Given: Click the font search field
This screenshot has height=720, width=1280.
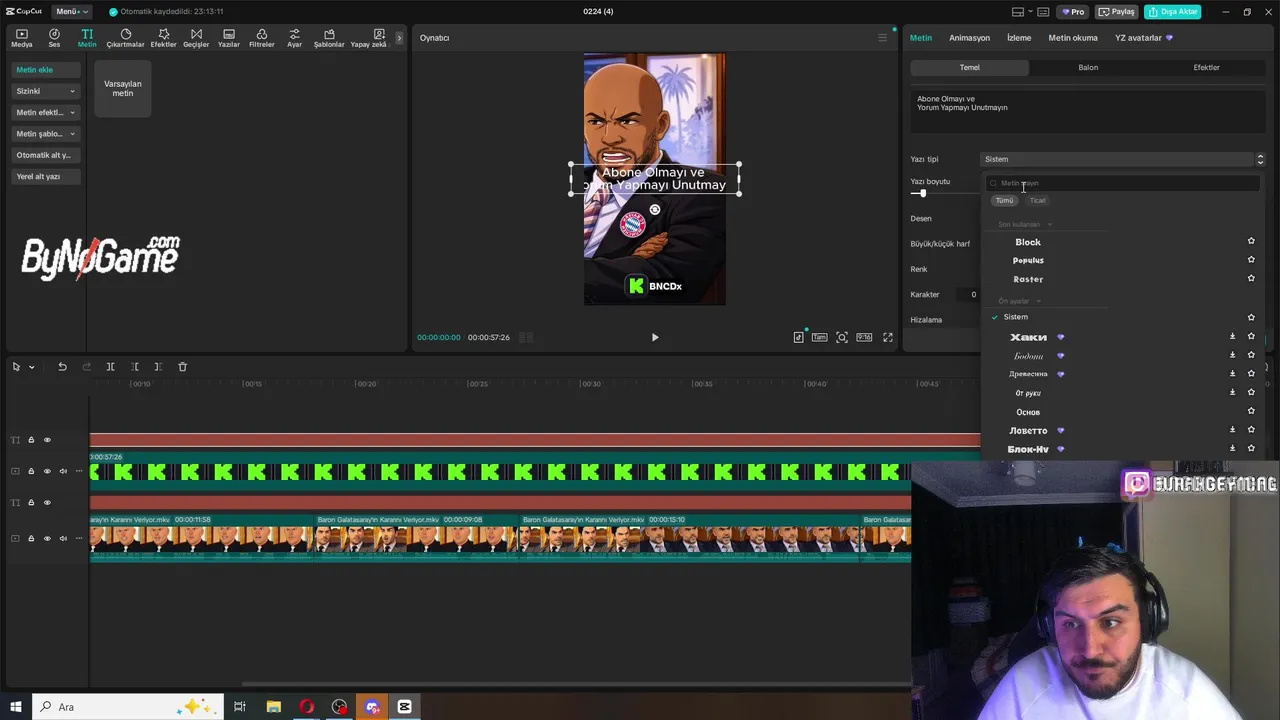Looking at the screenshot, I should [1123, 183].
